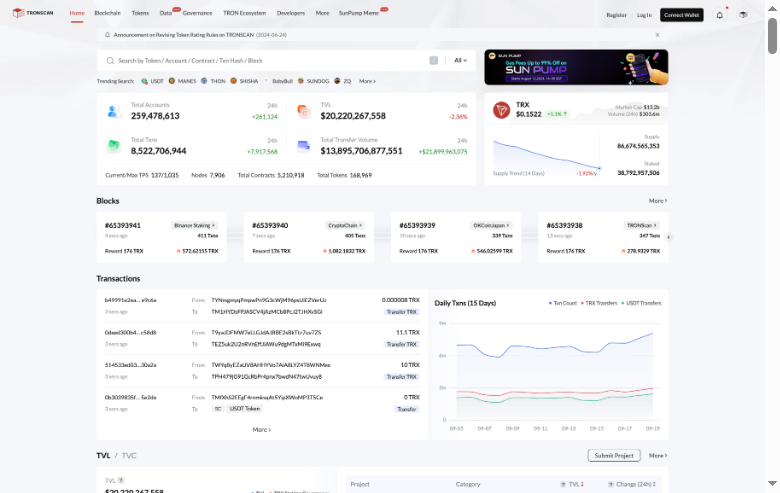Click the Total Transfer Volume icon

coord(303,147)
